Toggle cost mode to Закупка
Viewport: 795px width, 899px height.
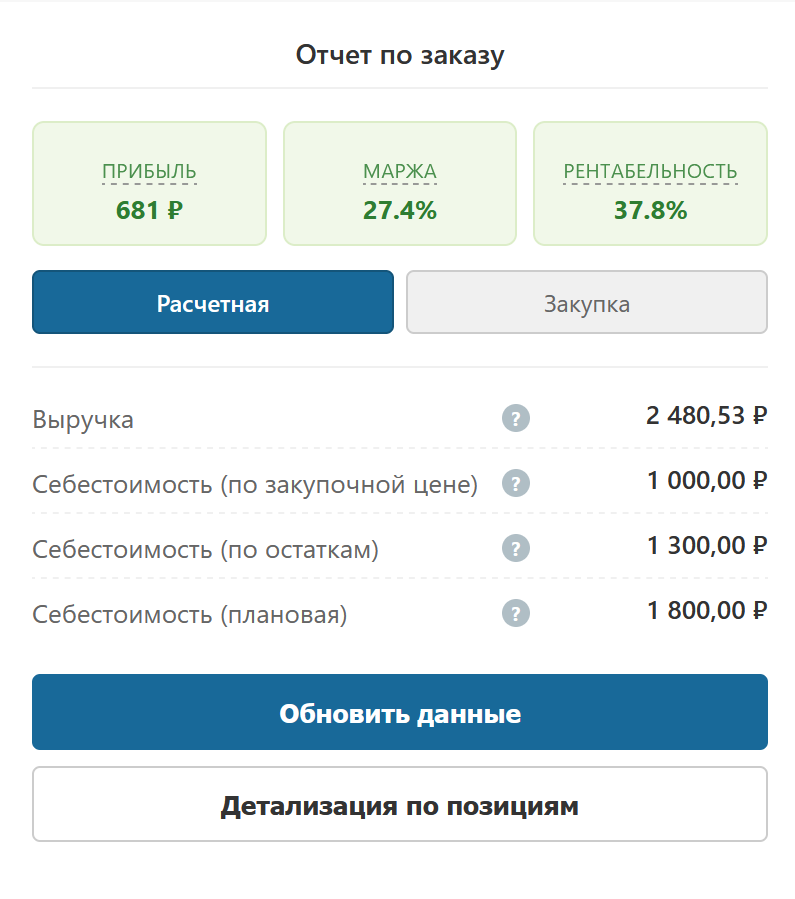(x=586, y=302)
